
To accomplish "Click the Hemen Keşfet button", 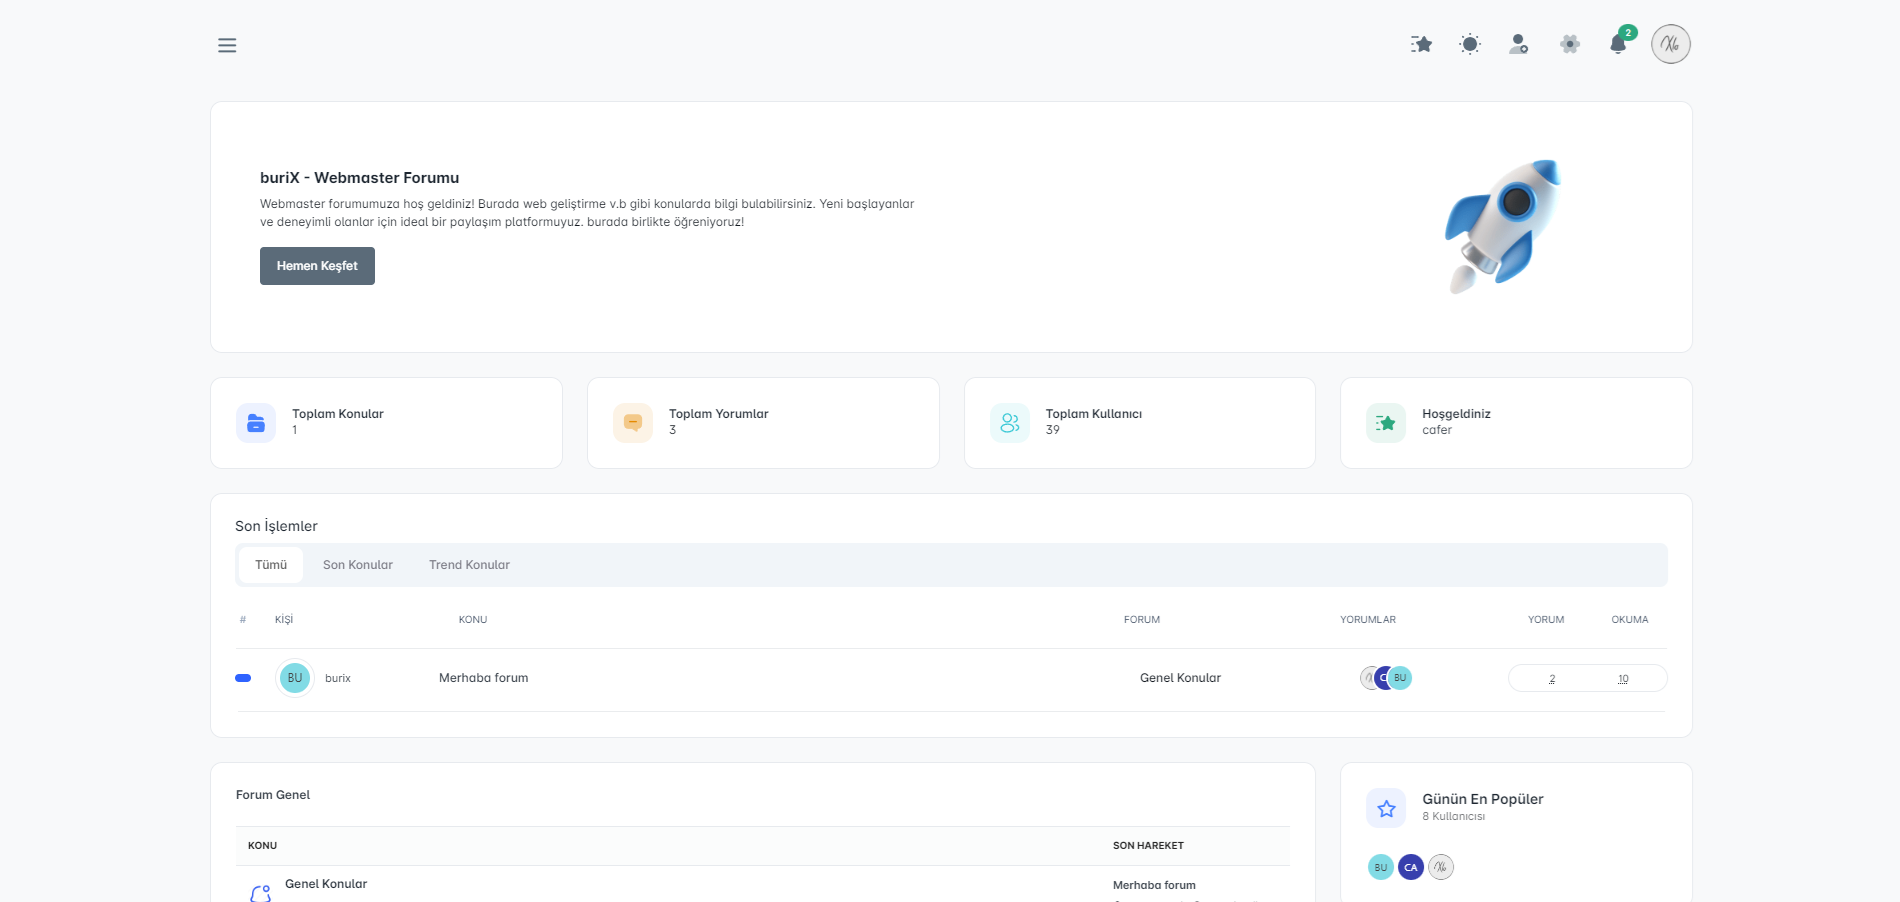I will pyautogui.click(x=317, y=266).
